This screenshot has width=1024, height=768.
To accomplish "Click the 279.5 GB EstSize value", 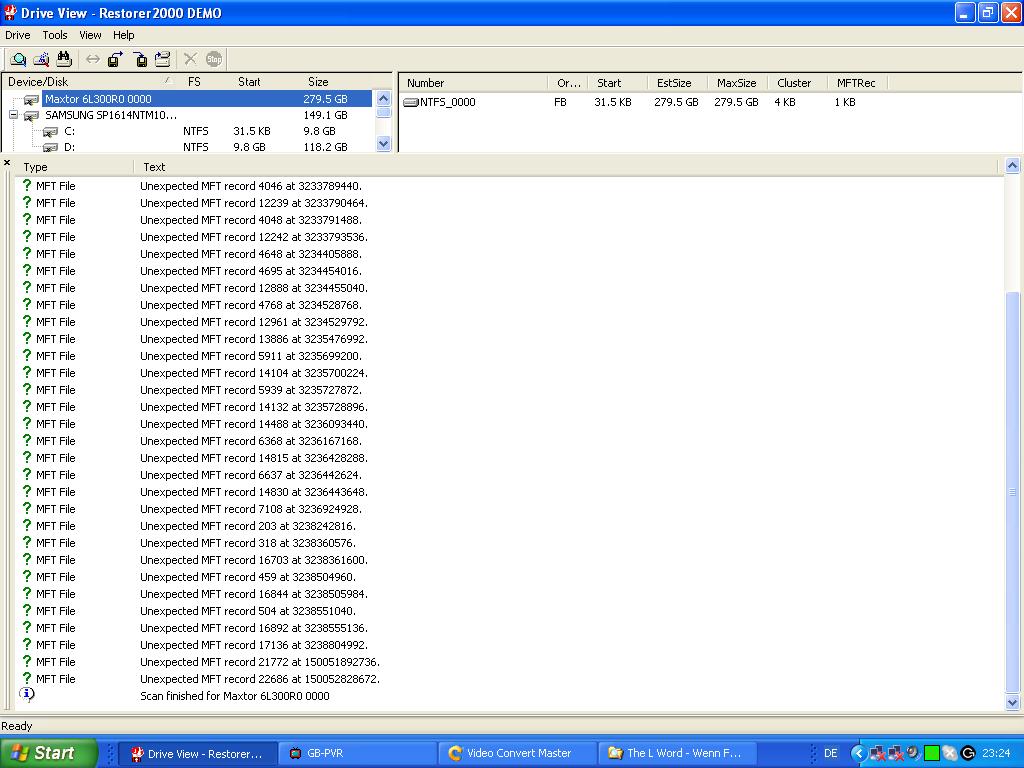I will [x=677, y=103].
